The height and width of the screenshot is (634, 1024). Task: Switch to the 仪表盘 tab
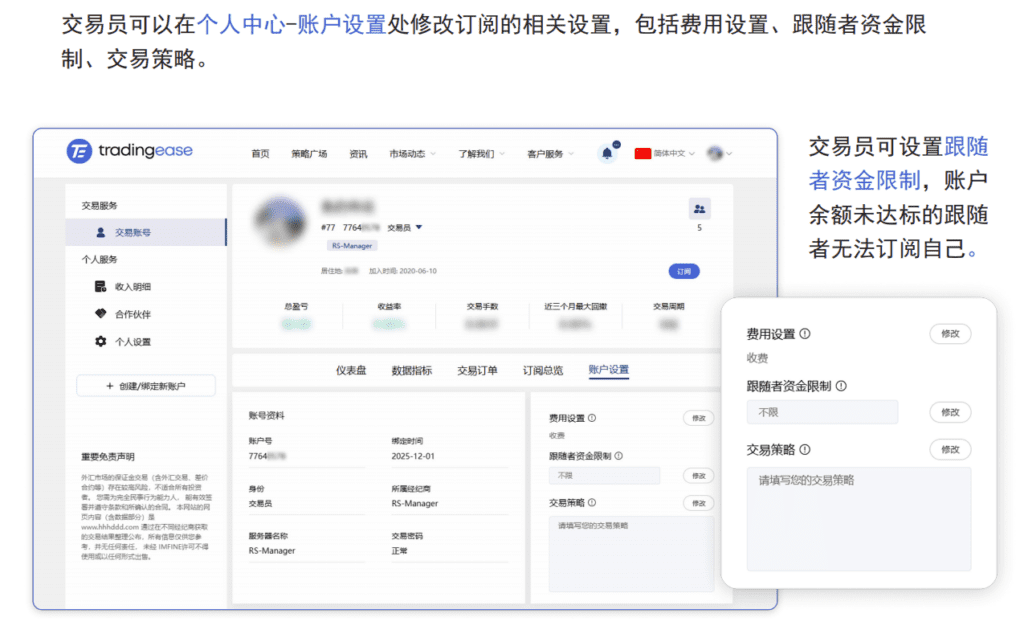click(x=351, y=370)
